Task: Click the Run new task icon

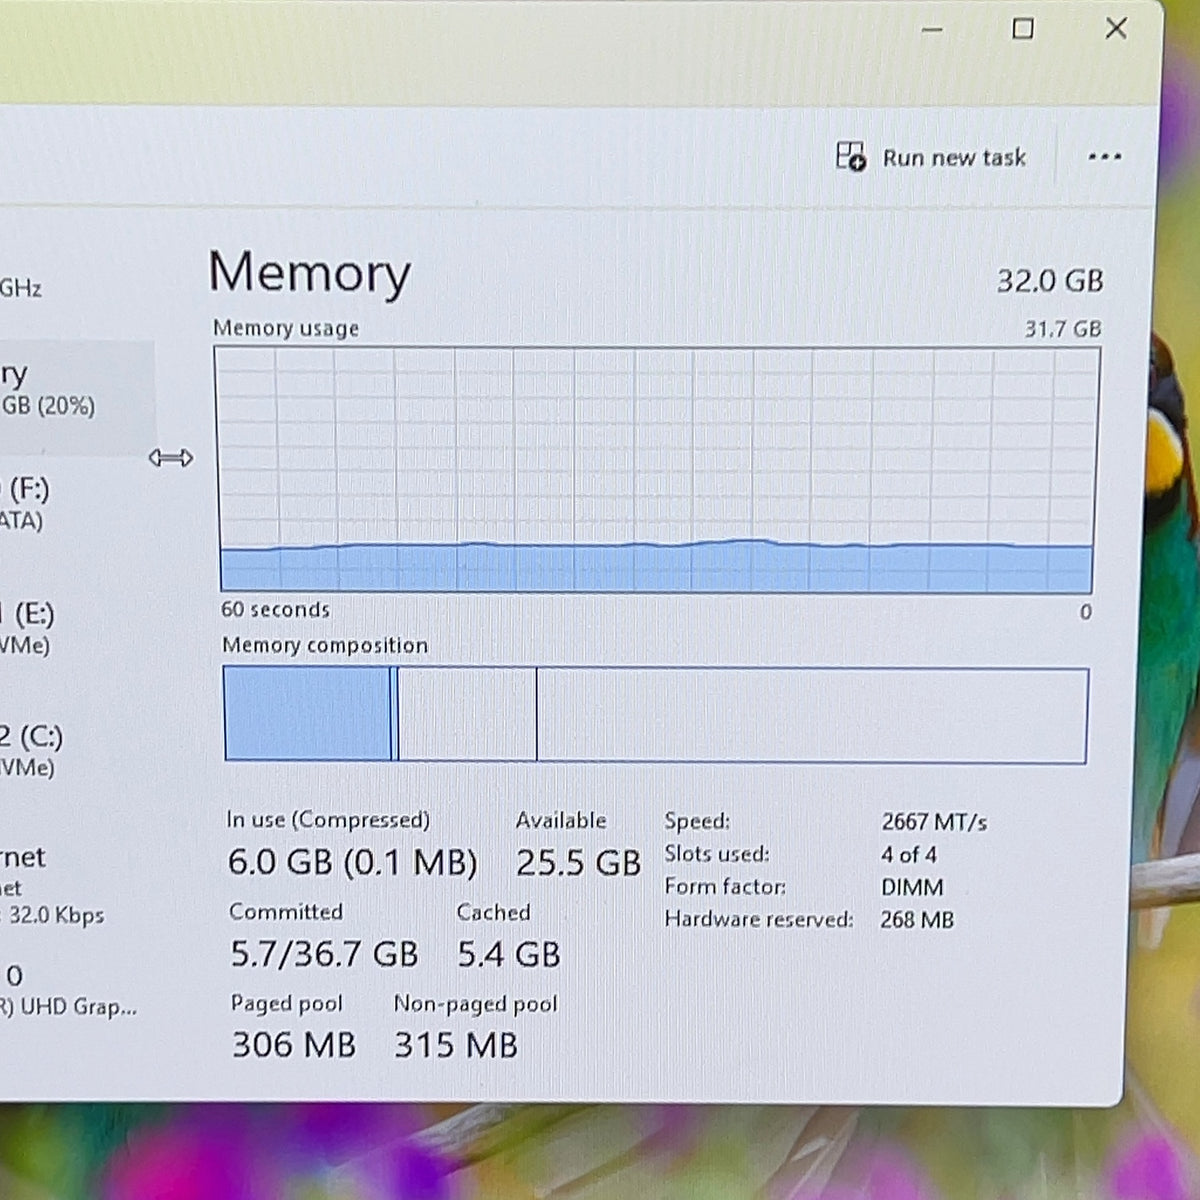Action: 851,156
